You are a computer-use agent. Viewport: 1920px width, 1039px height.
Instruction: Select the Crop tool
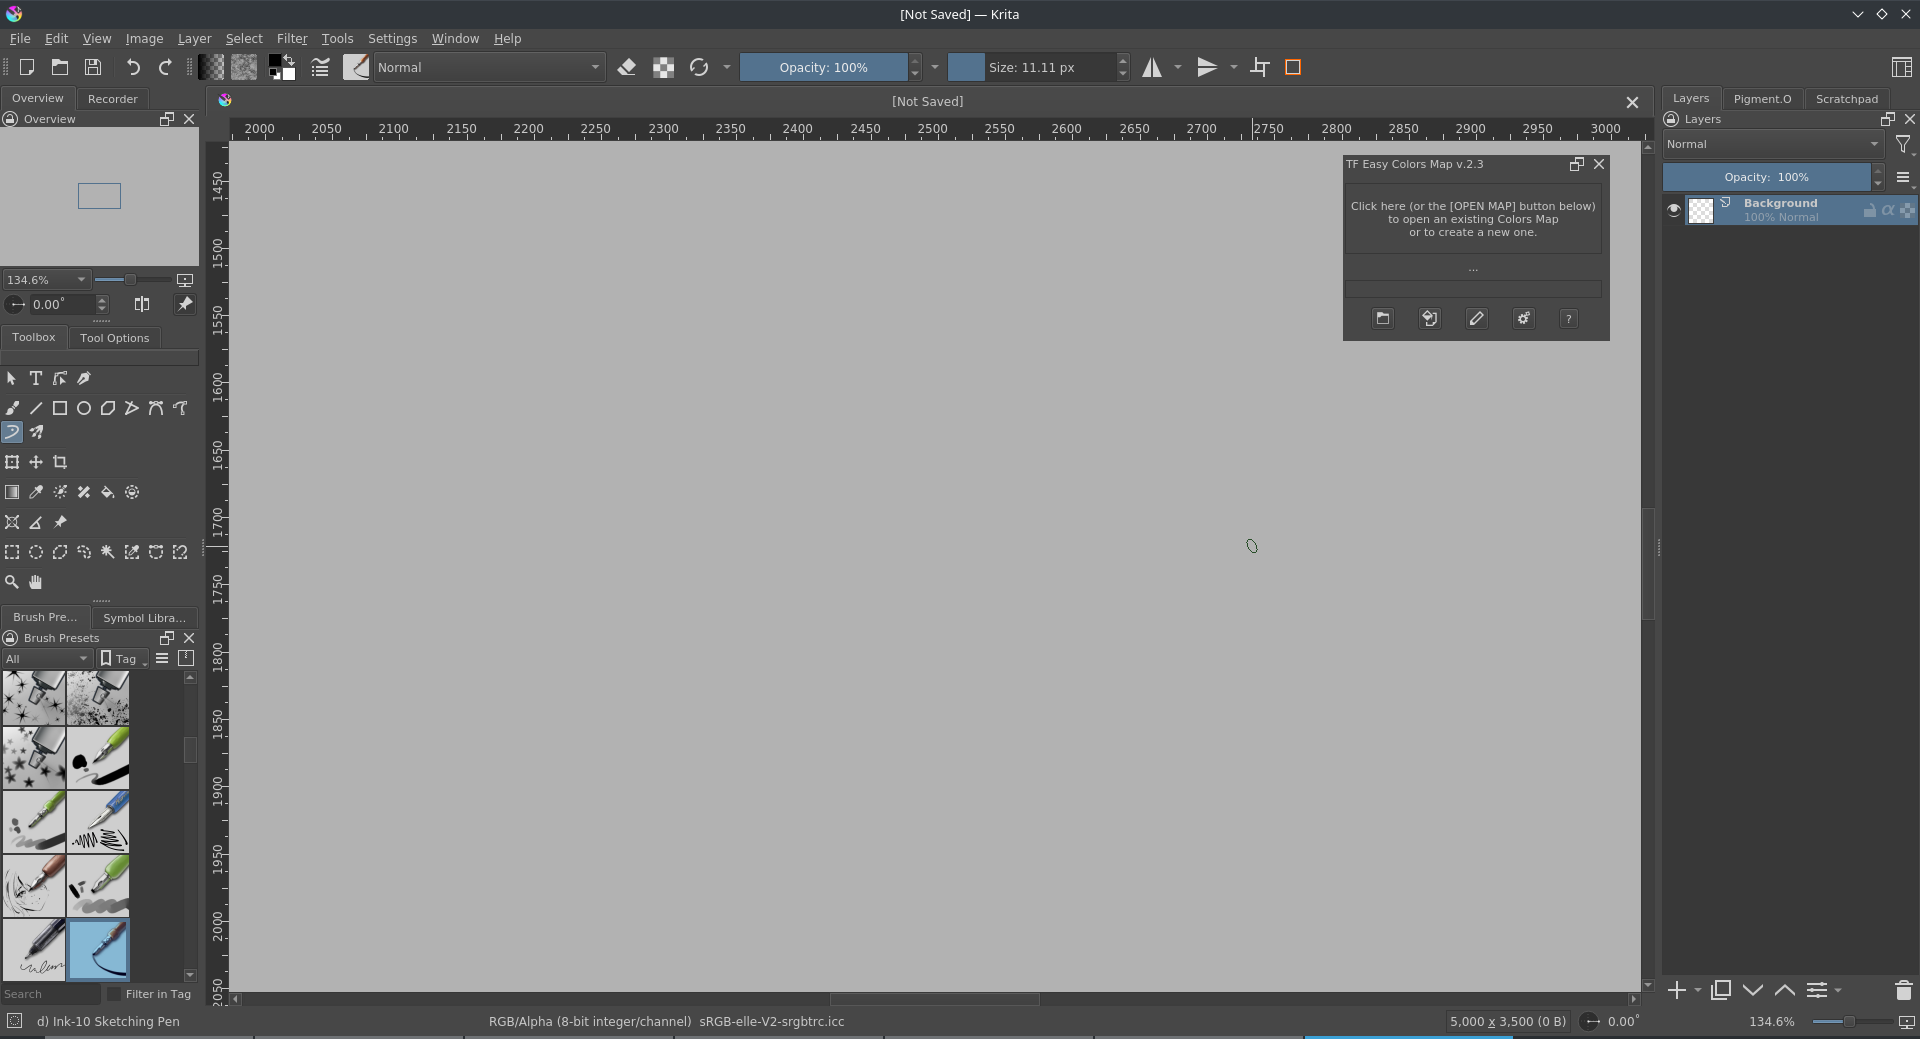pyautogui.click(x=60, y=462)
